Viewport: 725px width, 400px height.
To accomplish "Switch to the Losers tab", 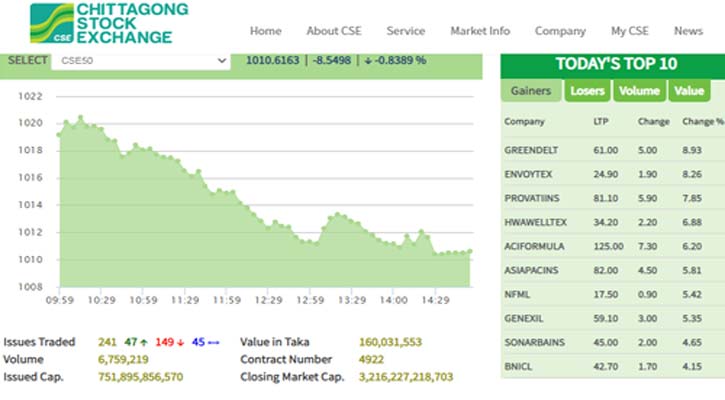I will [588, 91].
